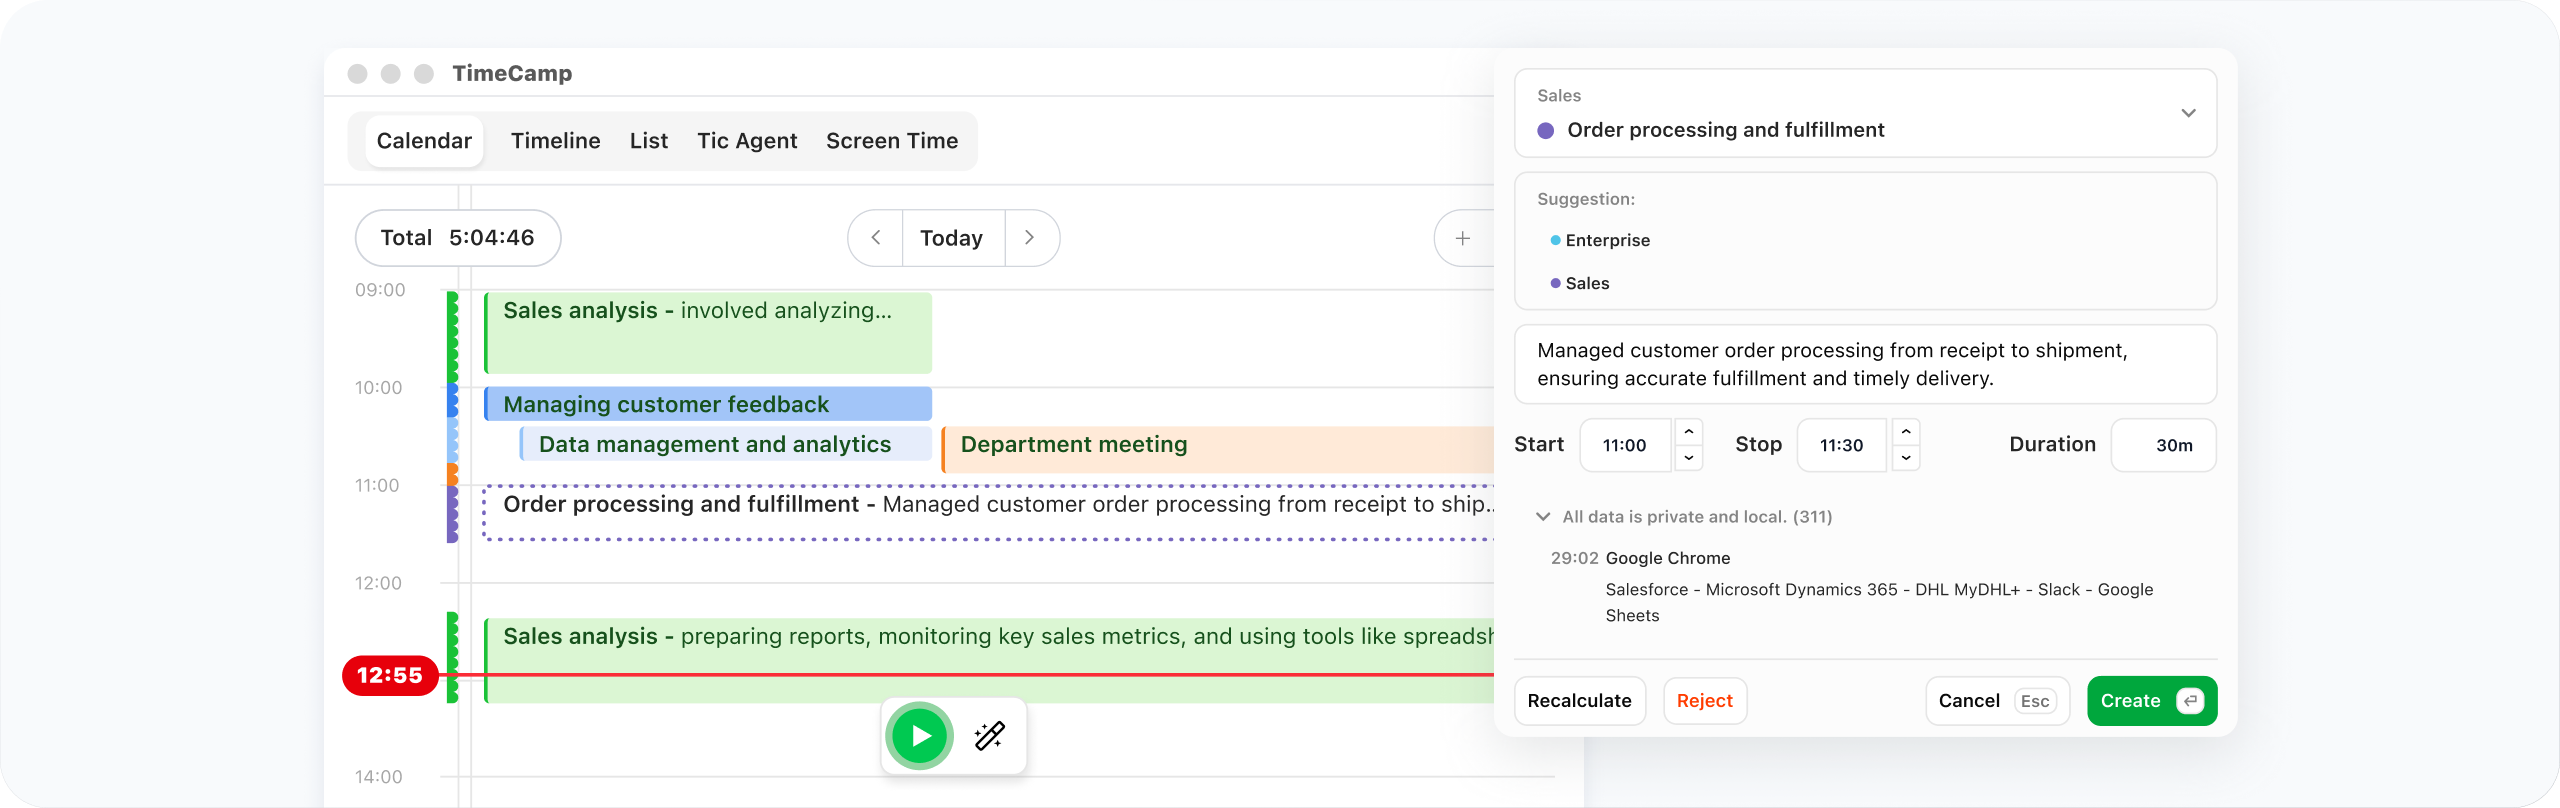This screenshot has height=808, width=2560.
Task: Click the plus icon to add entry
Action: (x=1462, y=238)
